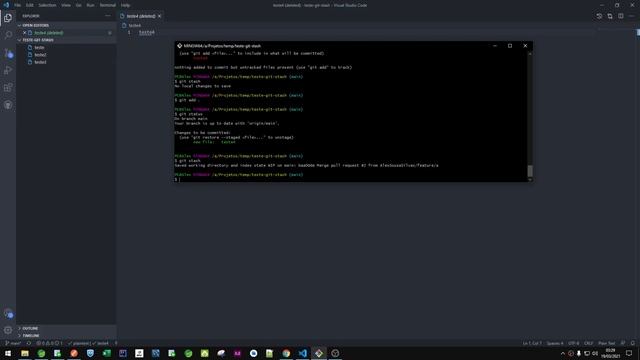Maximize the Git Bash window

click(510, 46)
